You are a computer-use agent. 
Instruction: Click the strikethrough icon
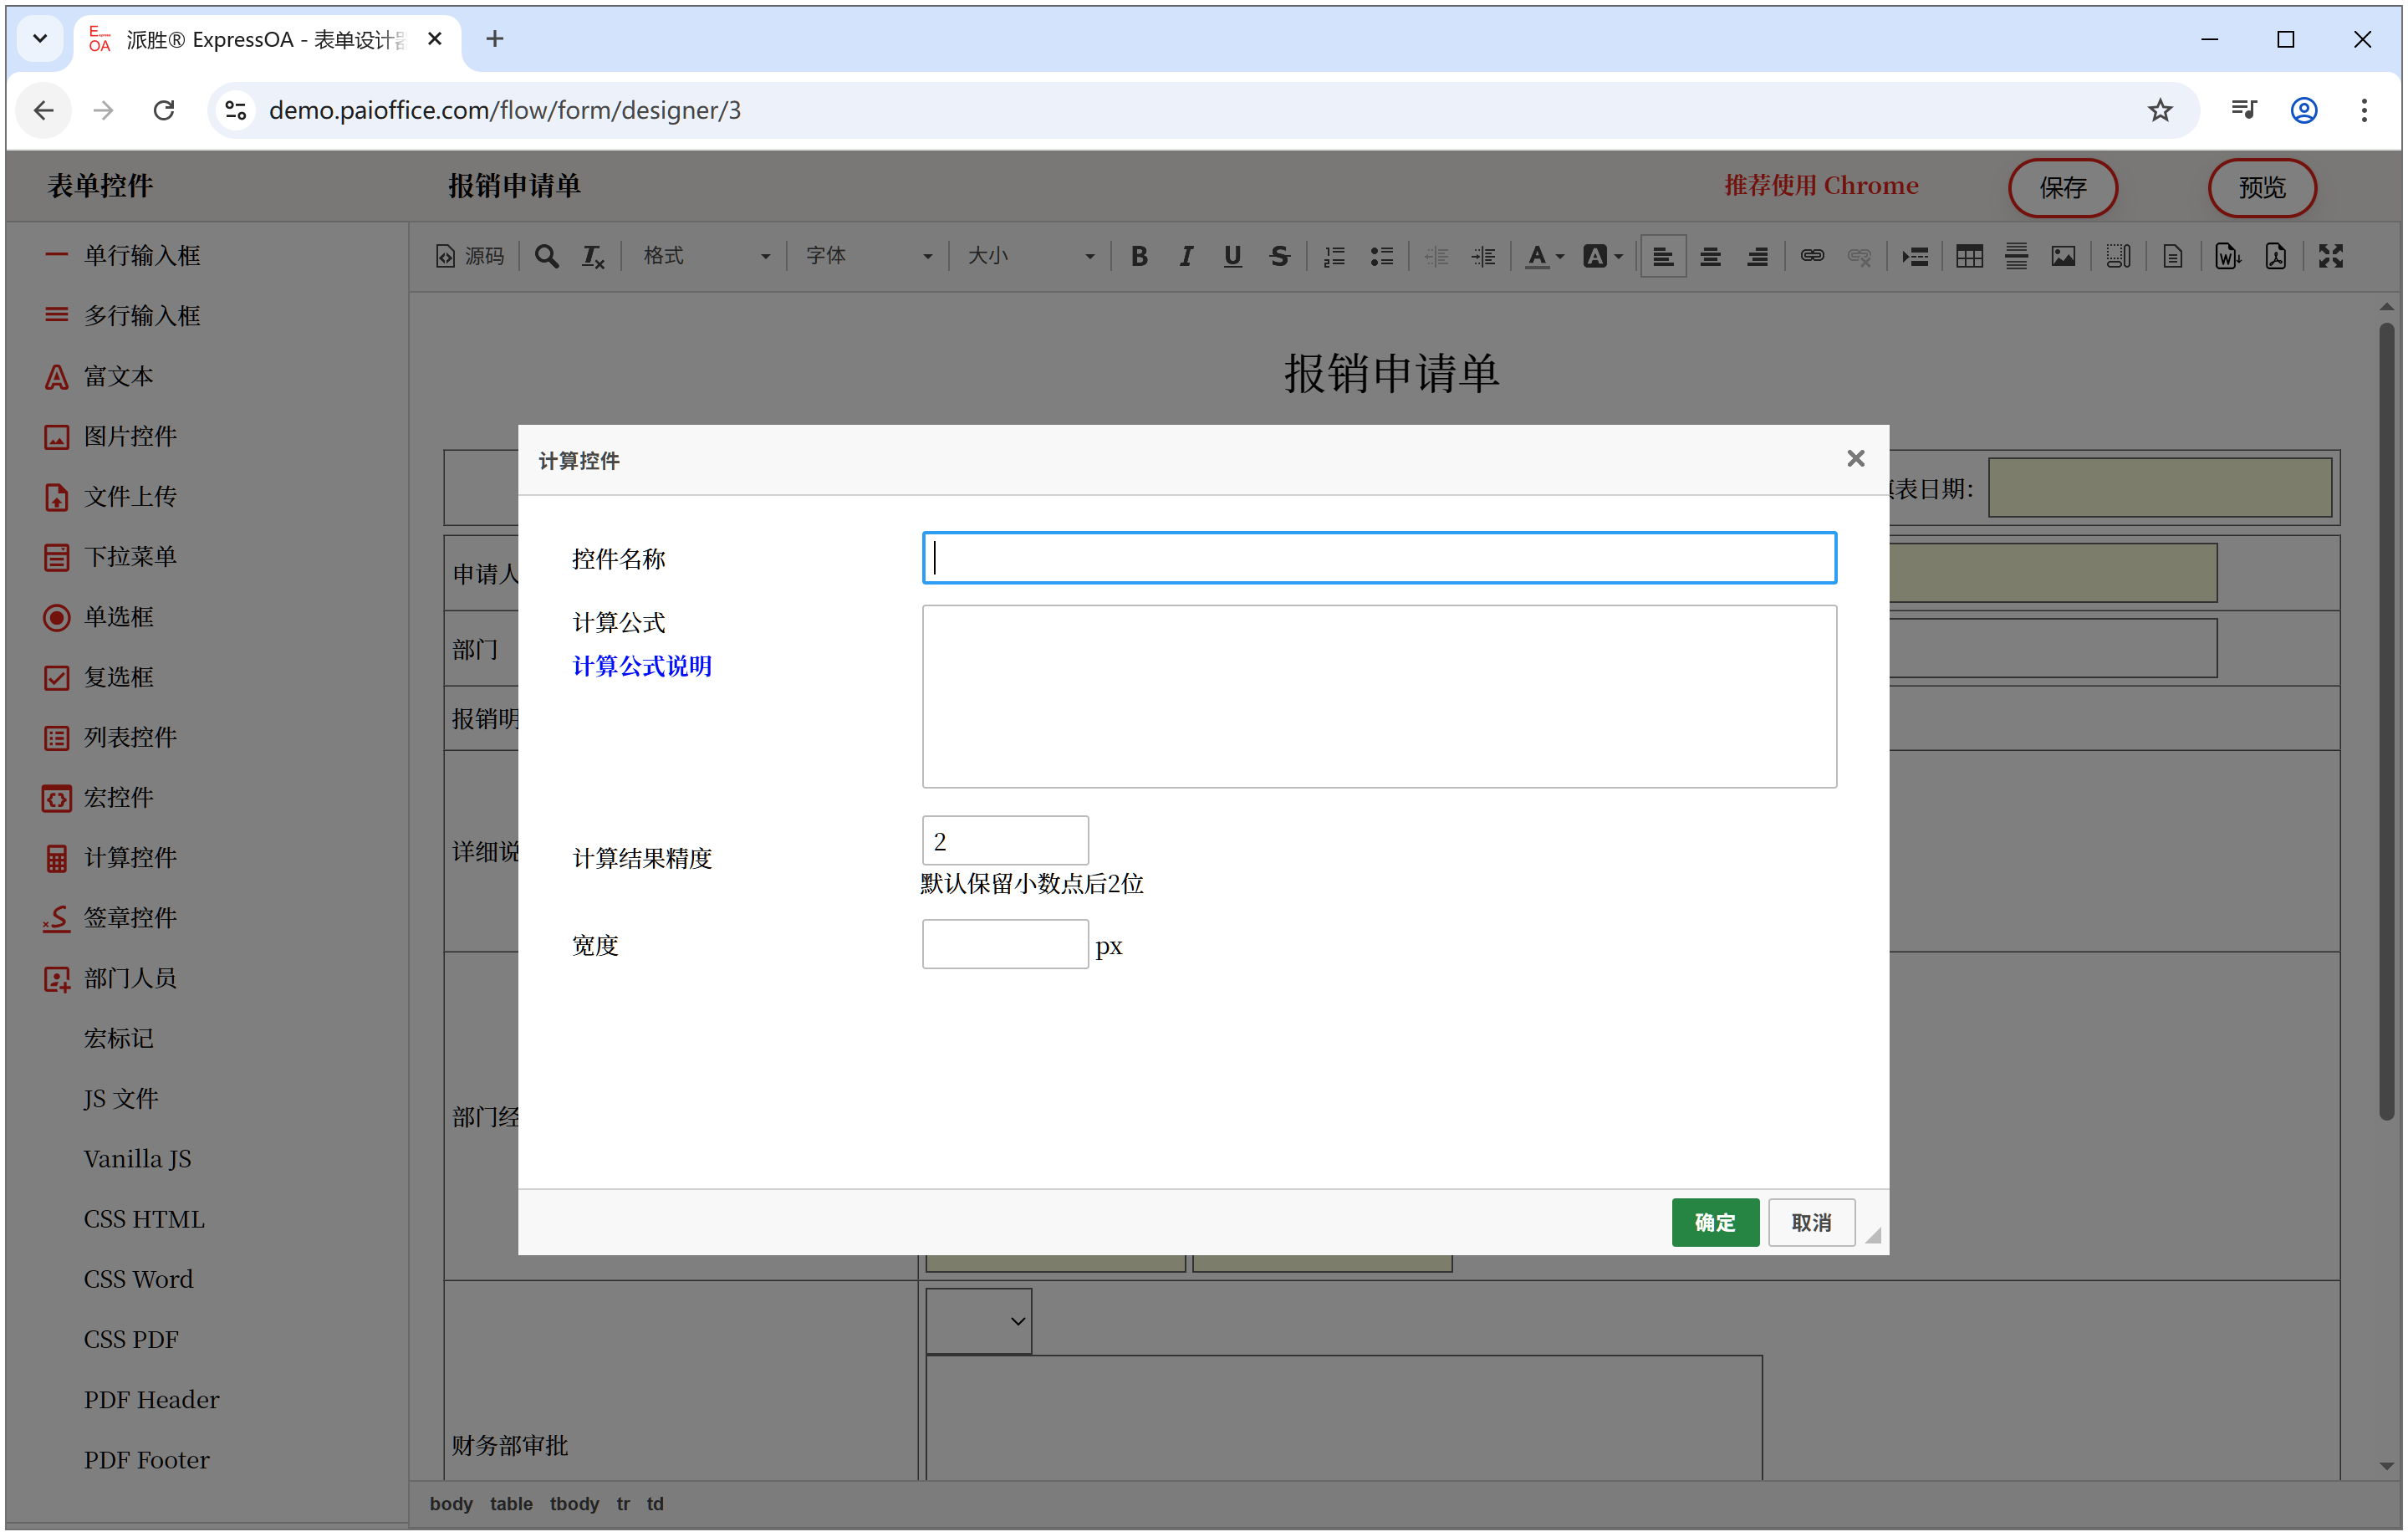(x=1279, y=257)
